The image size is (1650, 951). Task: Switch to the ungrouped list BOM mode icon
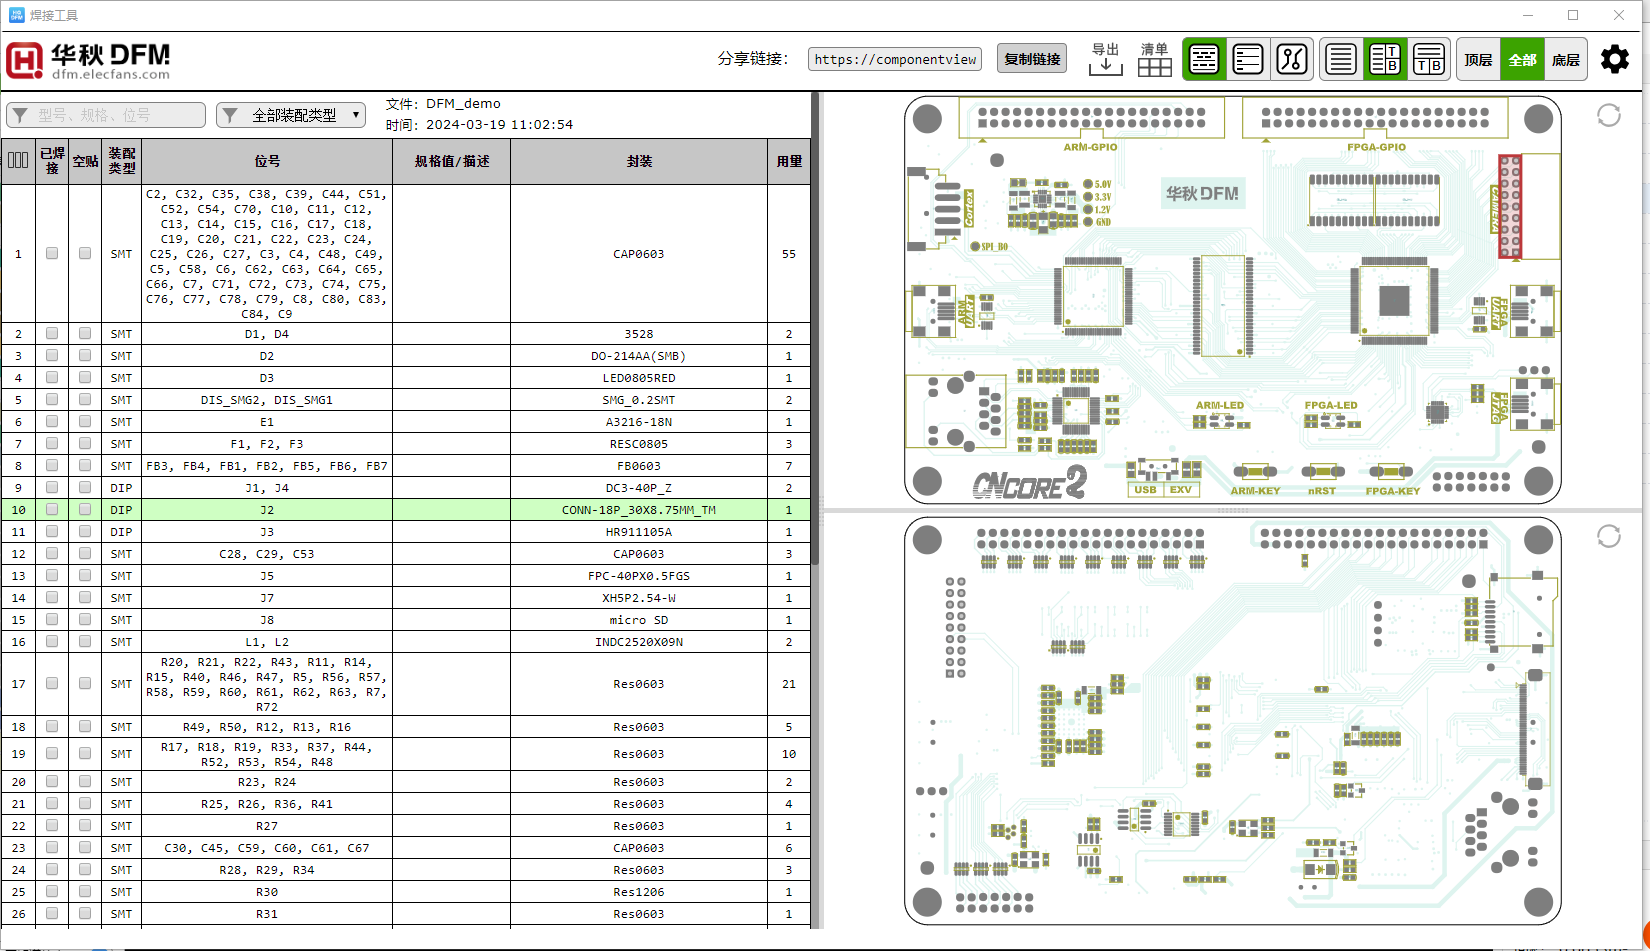click(x=1248, y=60)
